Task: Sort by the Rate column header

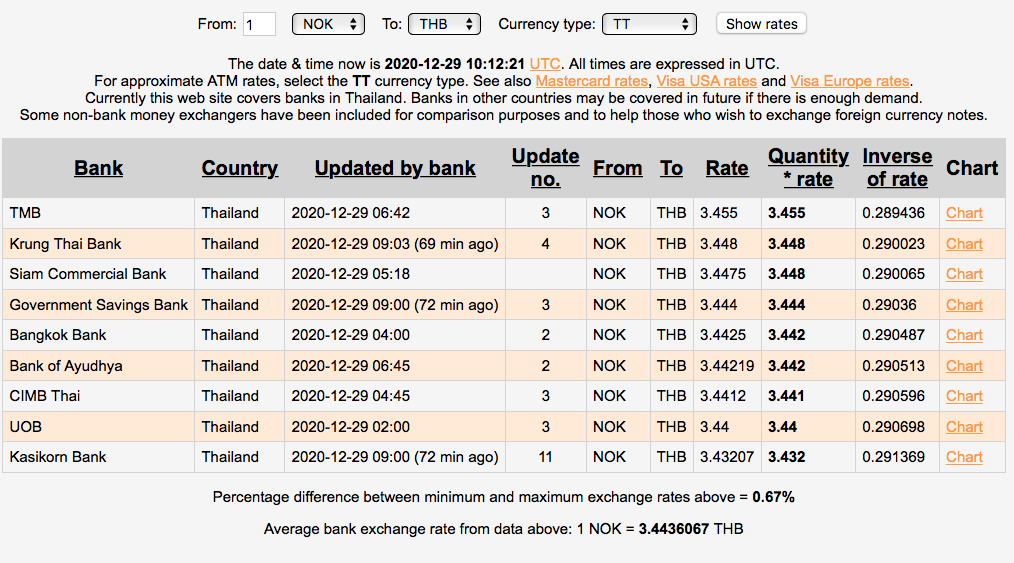Action: click(x=726, y=168)
